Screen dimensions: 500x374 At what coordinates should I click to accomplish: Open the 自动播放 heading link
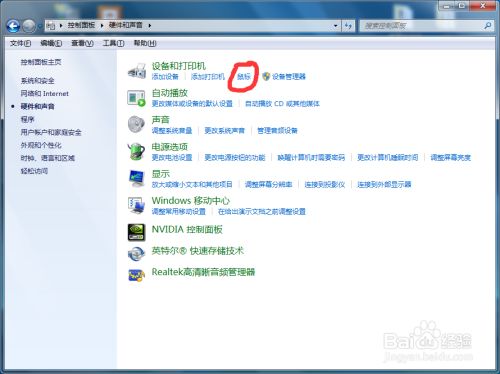pyautogui.click(x=170, y=93)
